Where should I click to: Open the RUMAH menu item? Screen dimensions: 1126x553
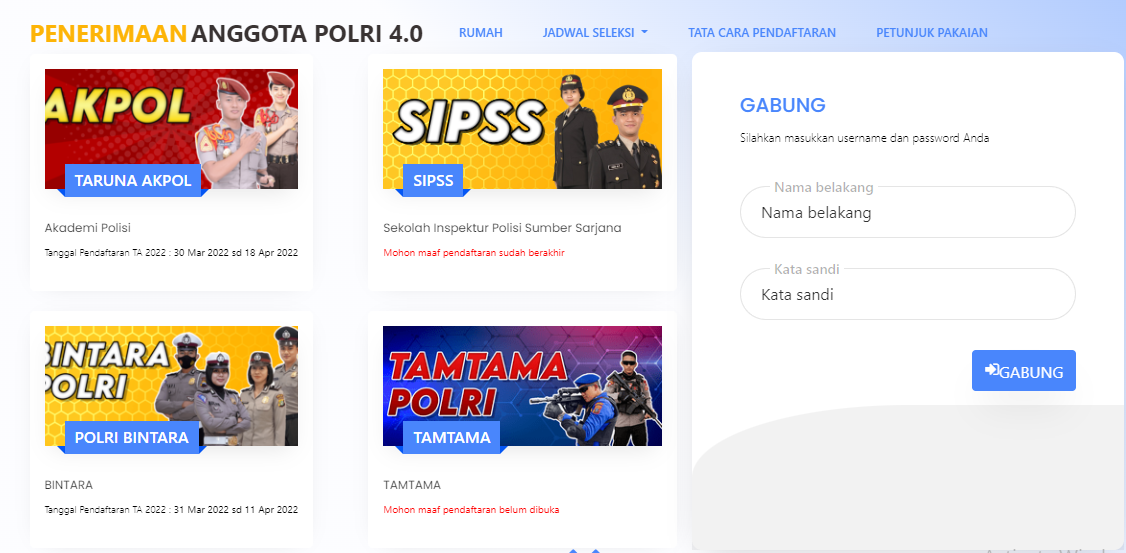(480, 32)
